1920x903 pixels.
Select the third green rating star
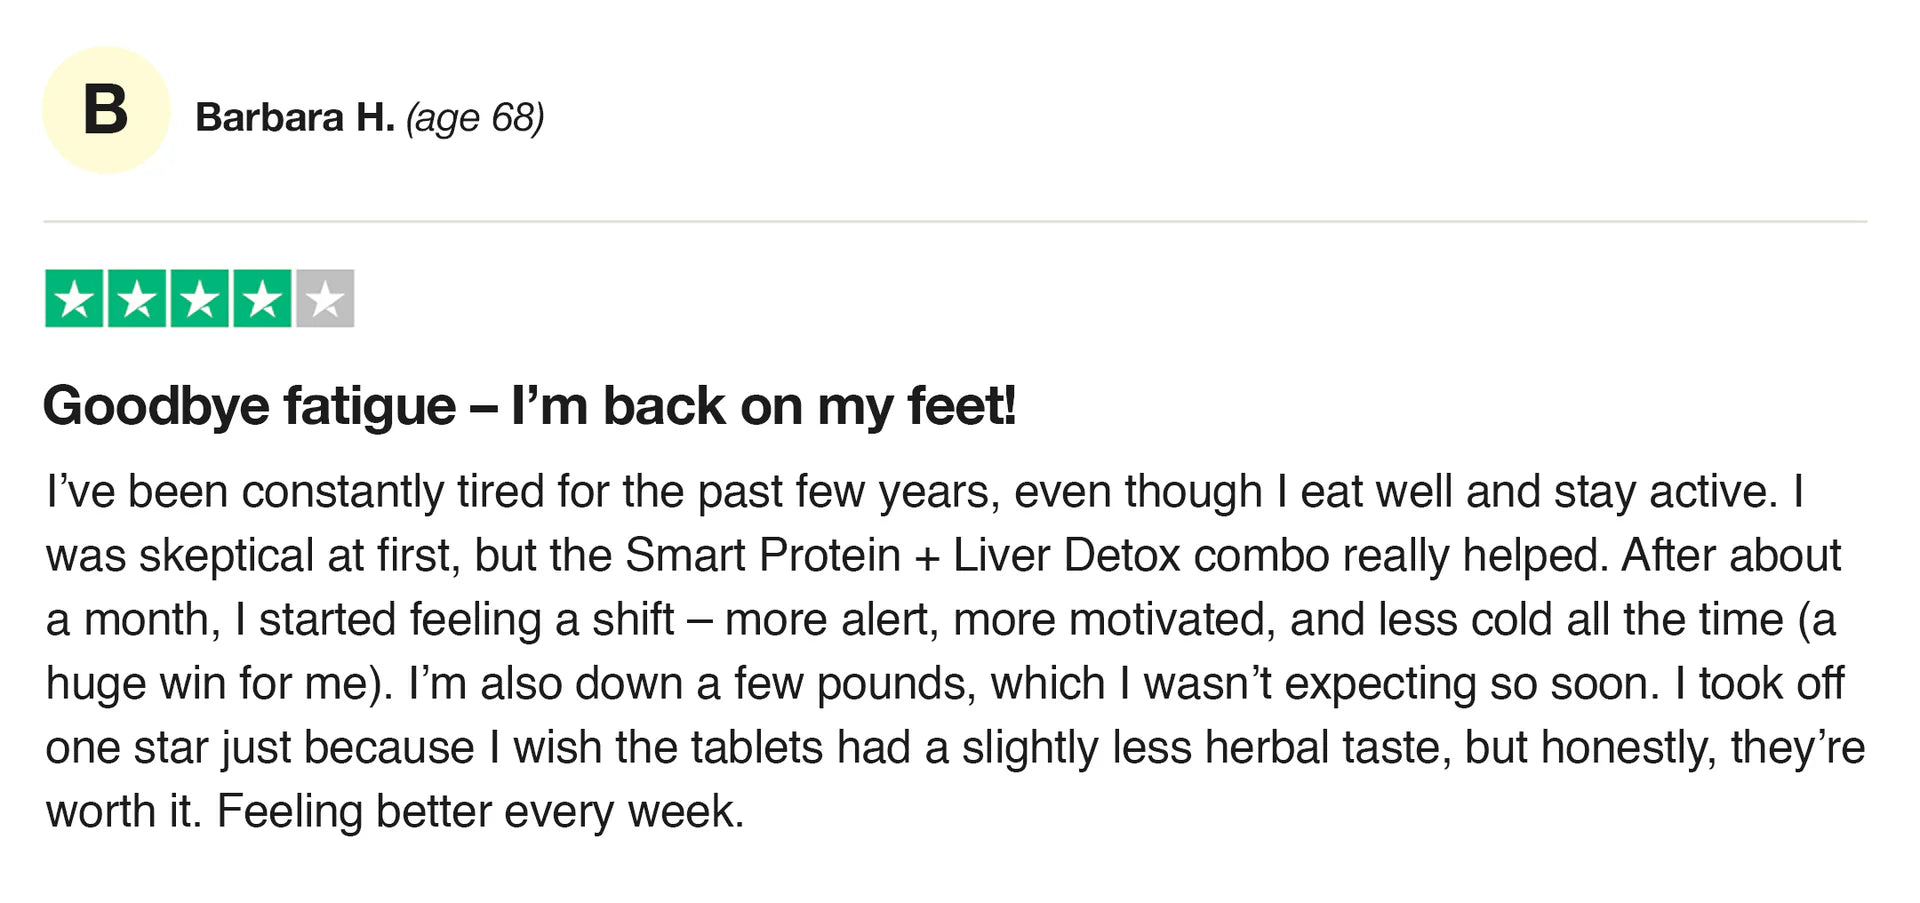[x=200, y=298]
